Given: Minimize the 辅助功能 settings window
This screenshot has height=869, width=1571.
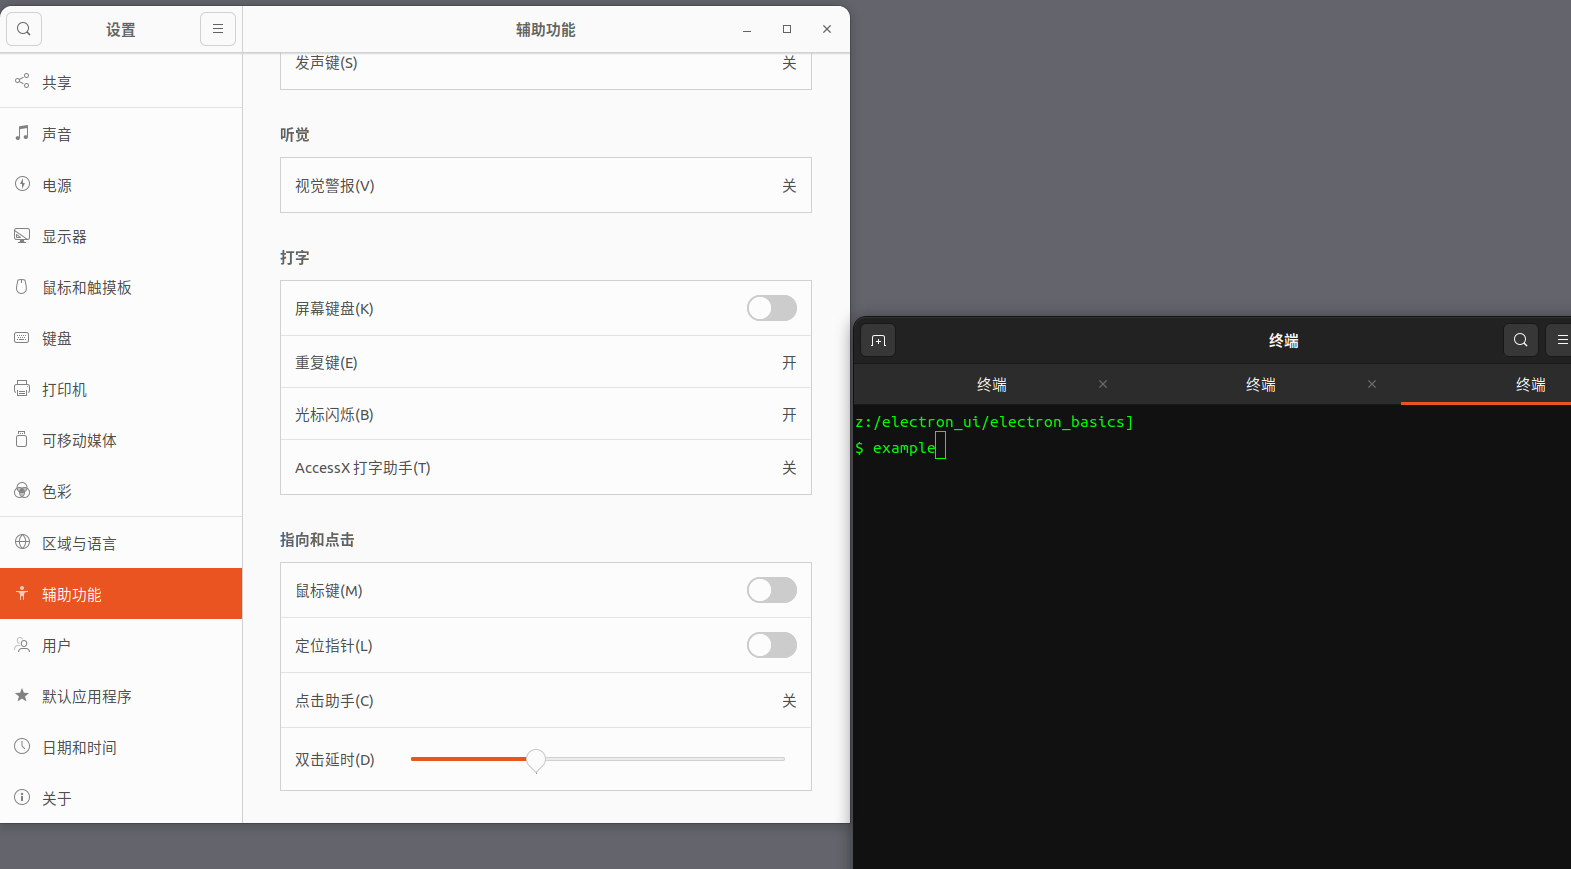Looking at the screenshot, I should click(747, 29).
